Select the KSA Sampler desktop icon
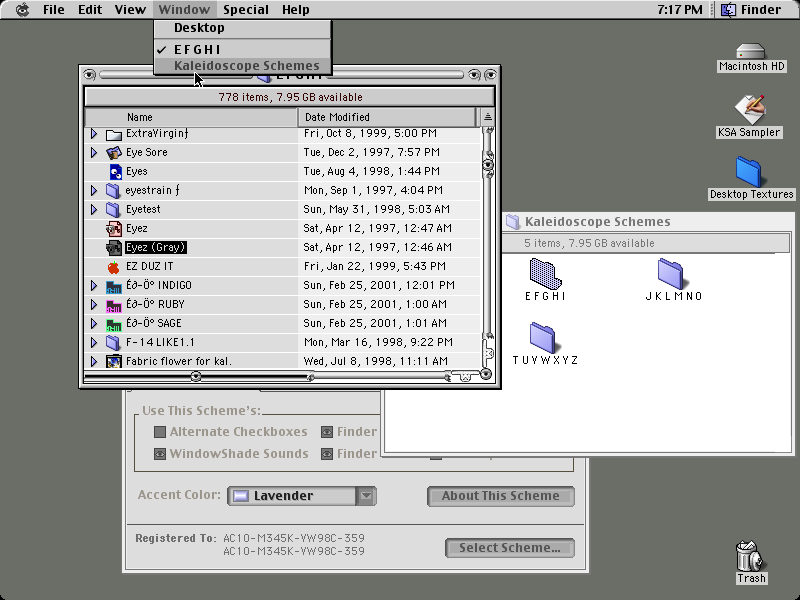Viewport: 800px width, 600px height. click(x=750, y=110)
